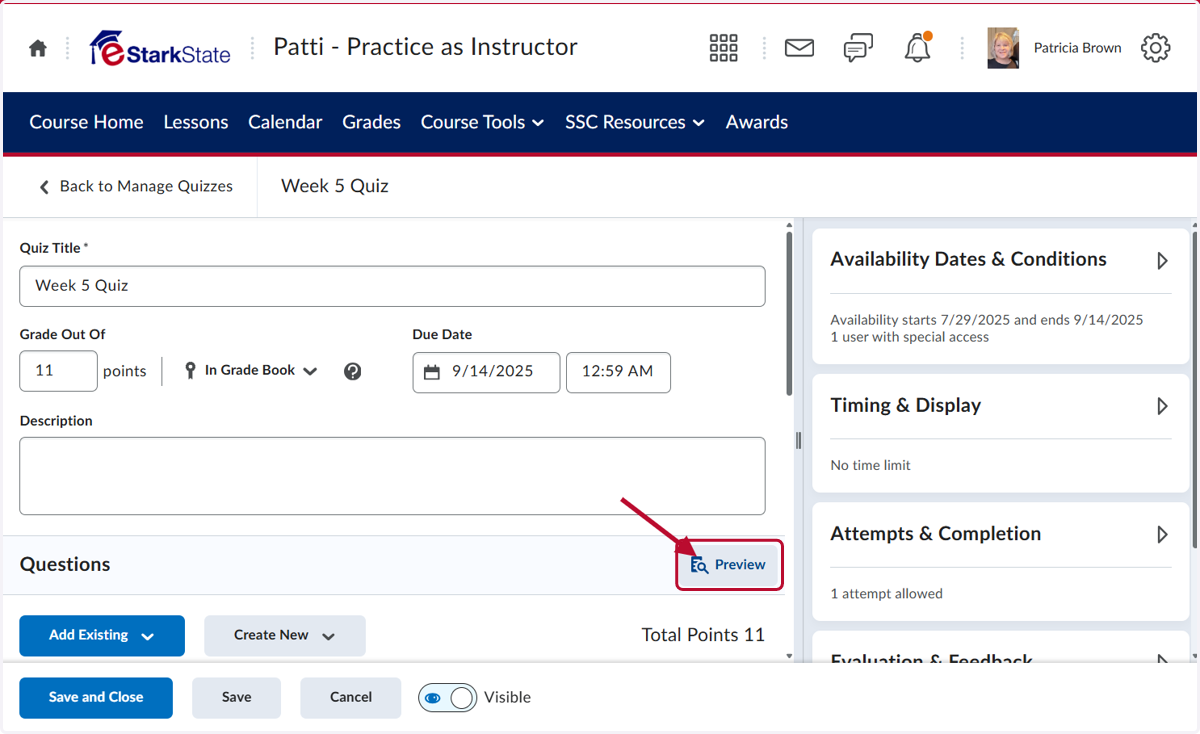Click the 1 attempt allowed text
Viewport: 1200px width, 734px height.
coord(886,593)
